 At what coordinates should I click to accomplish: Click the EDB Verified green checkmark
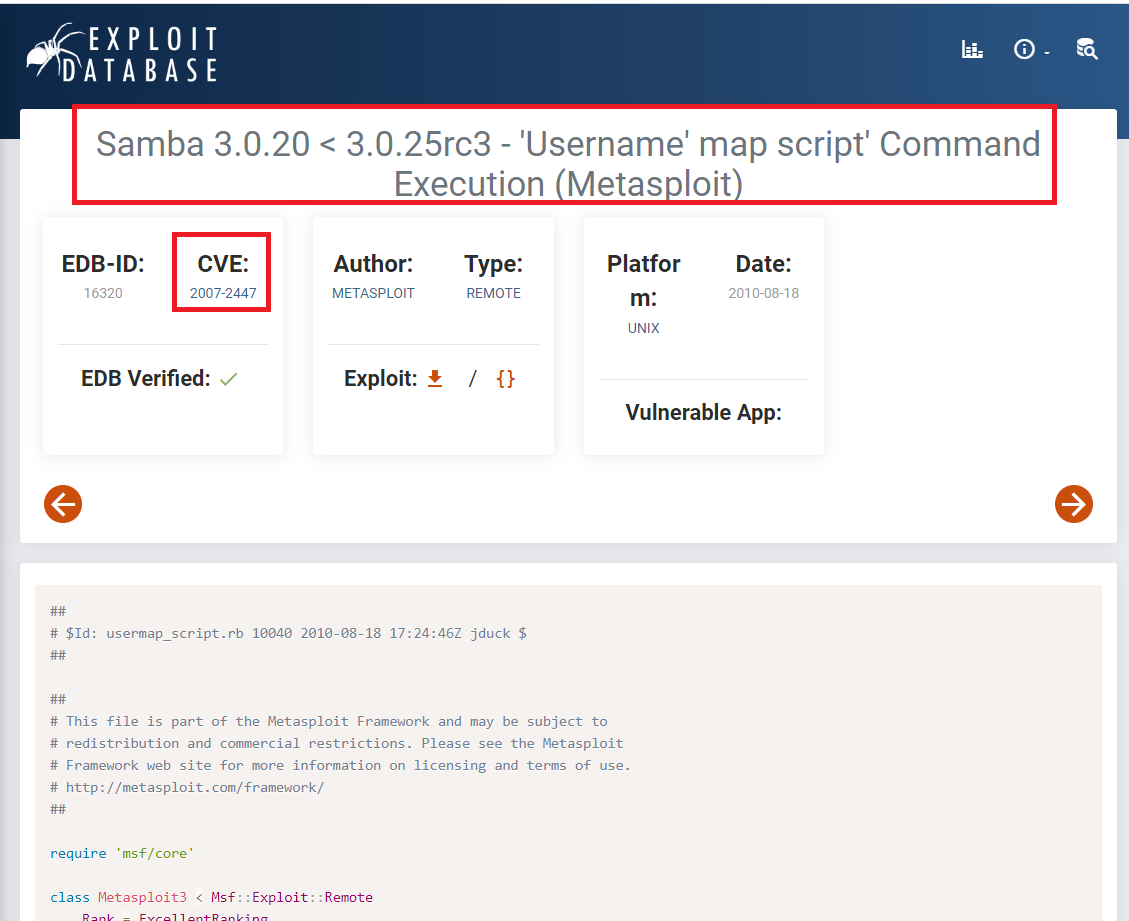(x=229, y=379)
